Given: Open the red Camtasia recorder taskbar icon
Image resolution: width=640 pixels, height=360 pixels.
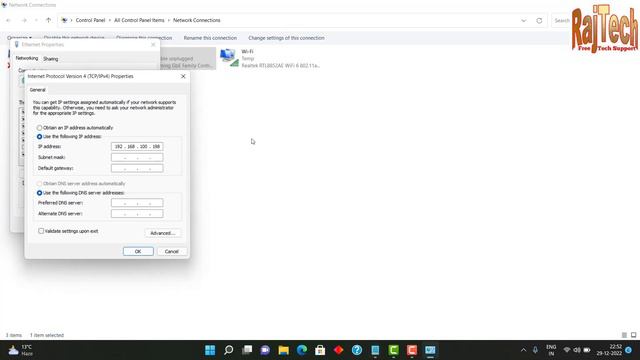Looking at the screenshot, I should pyautogui.click(x=412, y=350).
